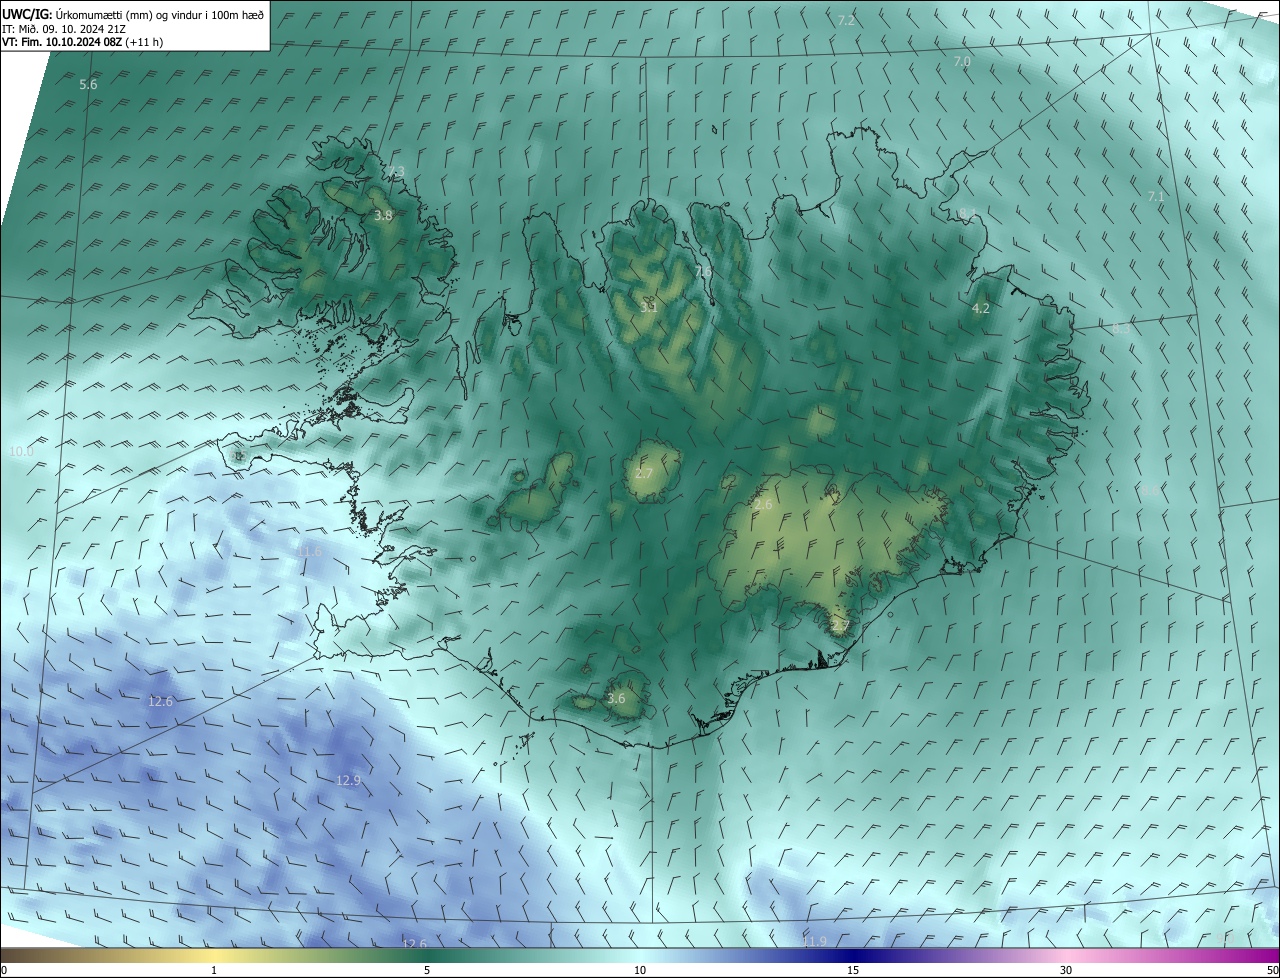
Task: Click the '(+11 h)' forecast offset text
Action: [144, 42]
